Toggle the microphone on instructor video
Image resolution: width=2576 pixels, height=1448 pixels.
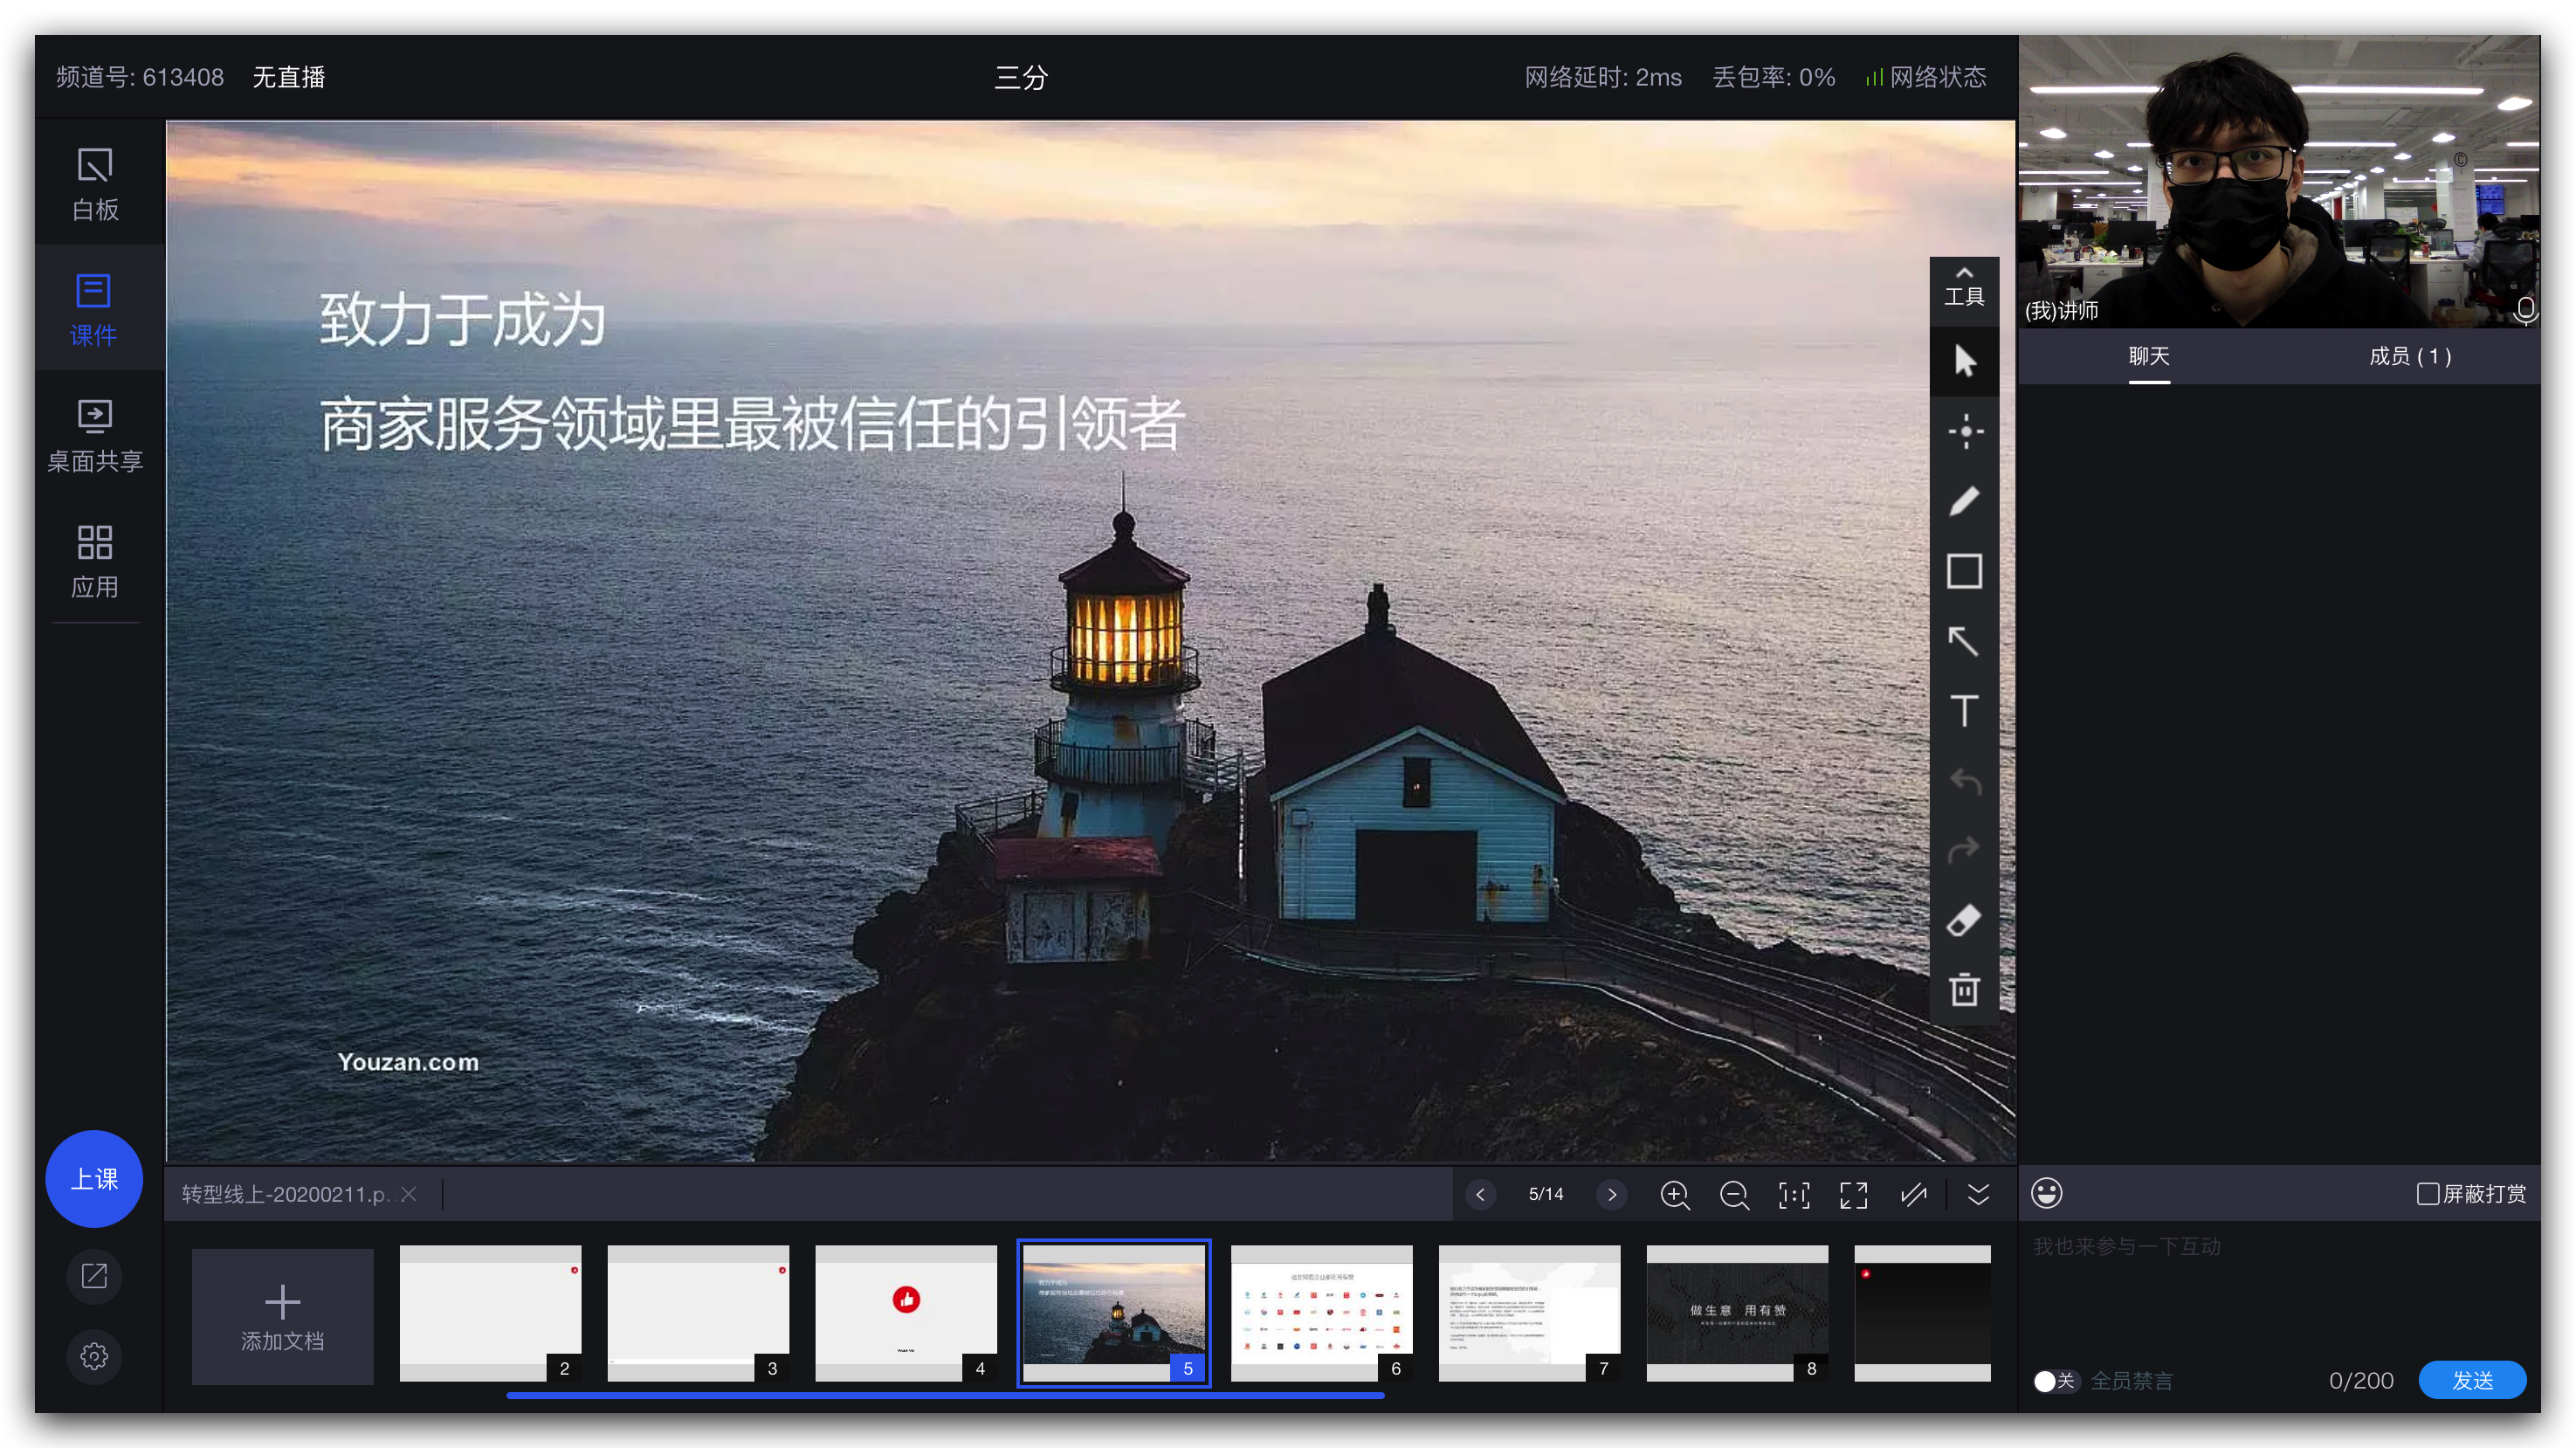(x=2525, y=310)
